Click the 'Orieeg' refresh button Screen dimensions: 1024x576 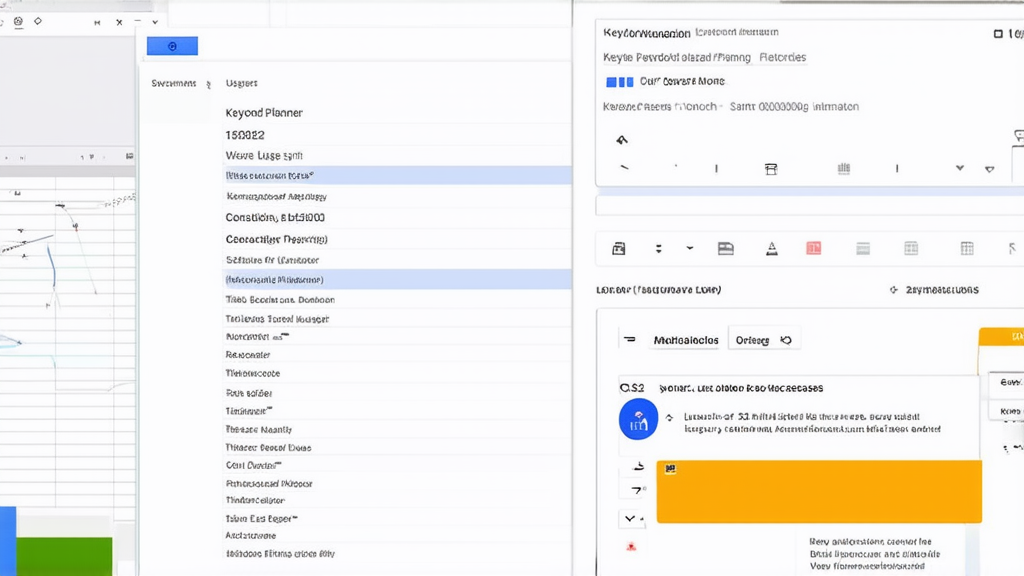coord(763,340)
